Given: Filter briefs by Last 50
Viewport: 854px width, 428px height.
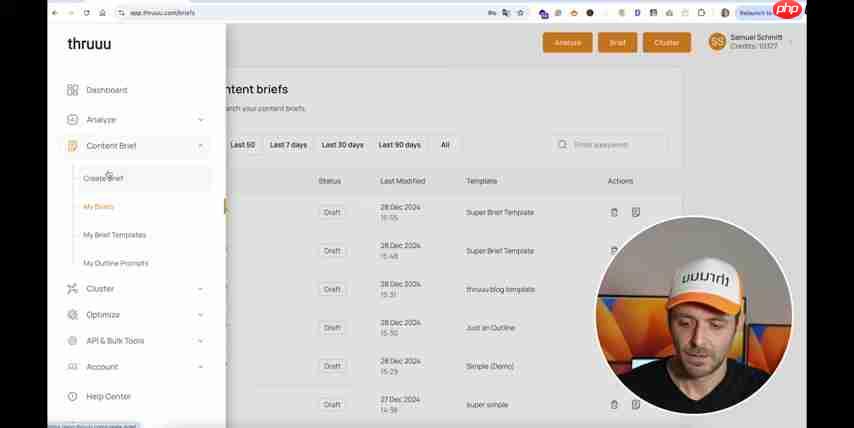Looking at the screenshot, I should [x=242, y=145].
